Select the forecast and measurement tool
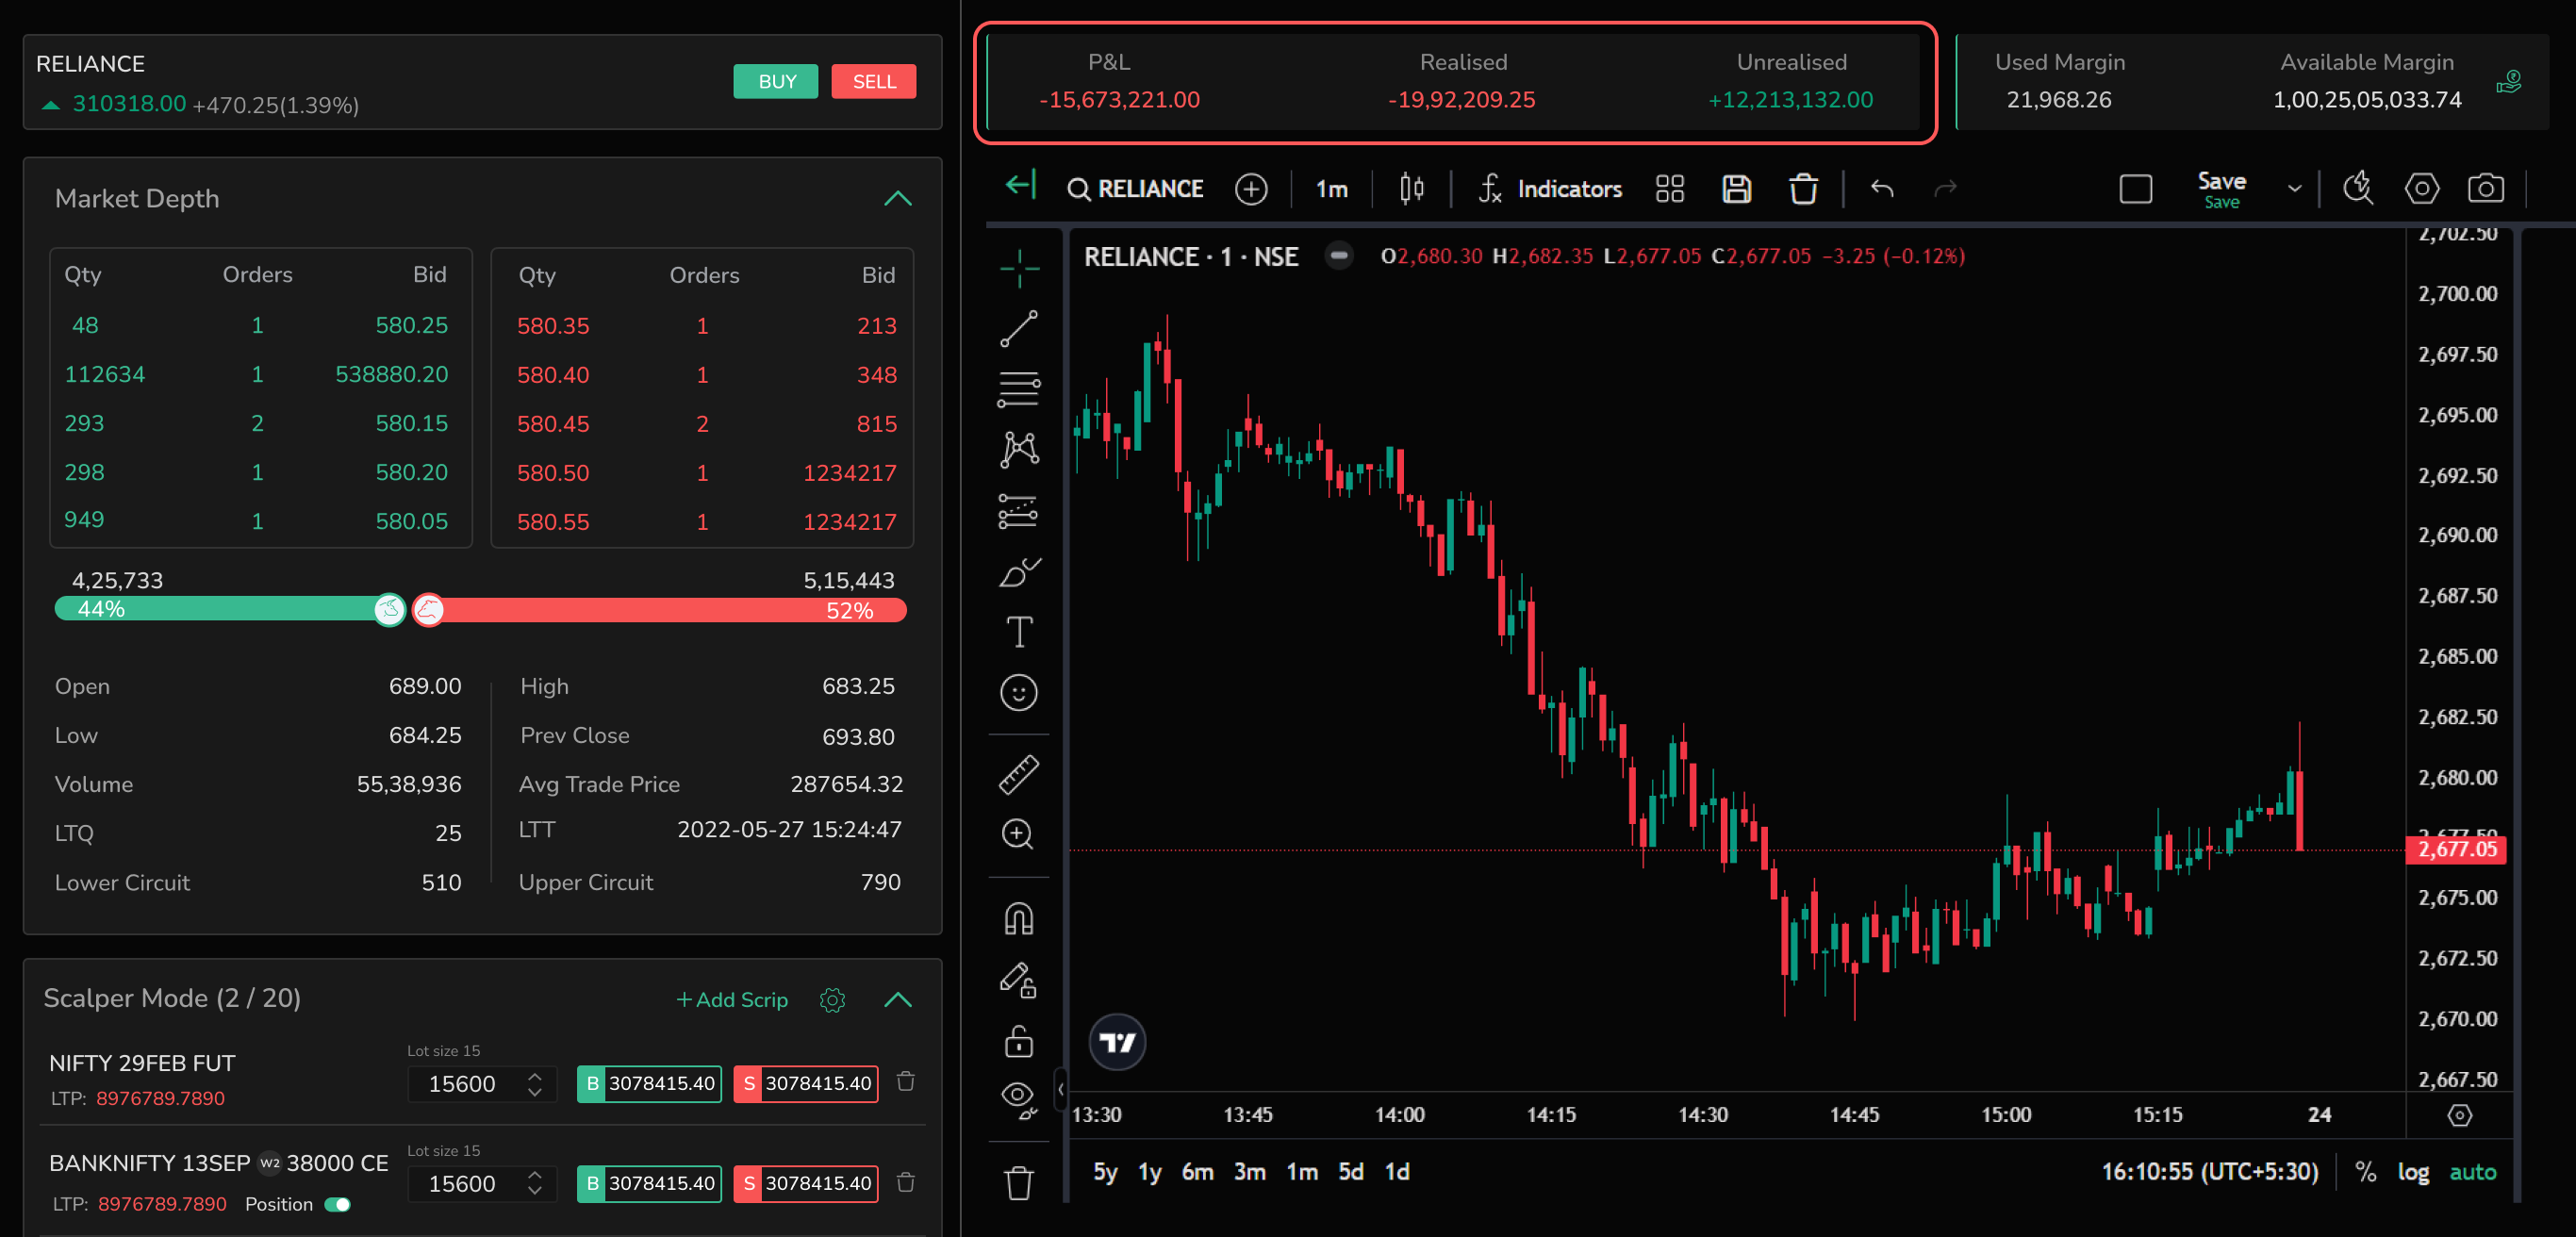Screen dimensions: 2576x1237 (1019, 511)
